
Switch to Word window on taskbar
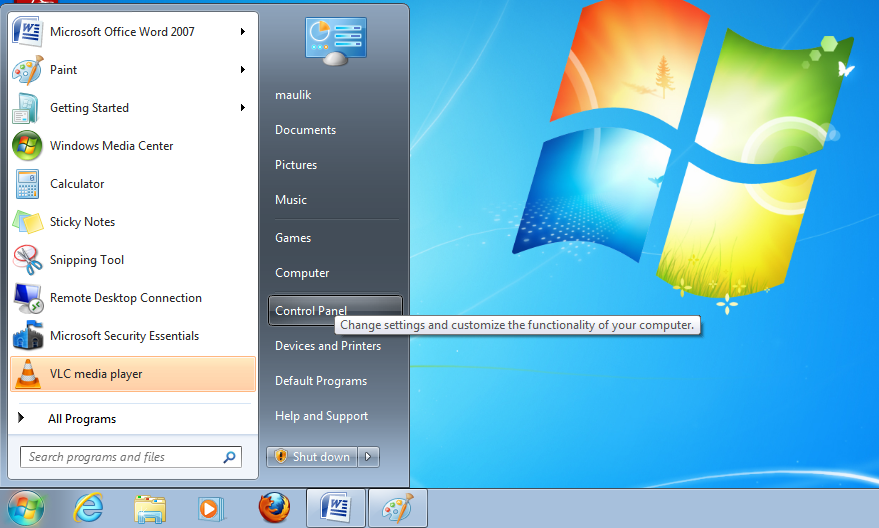(336, 508)
